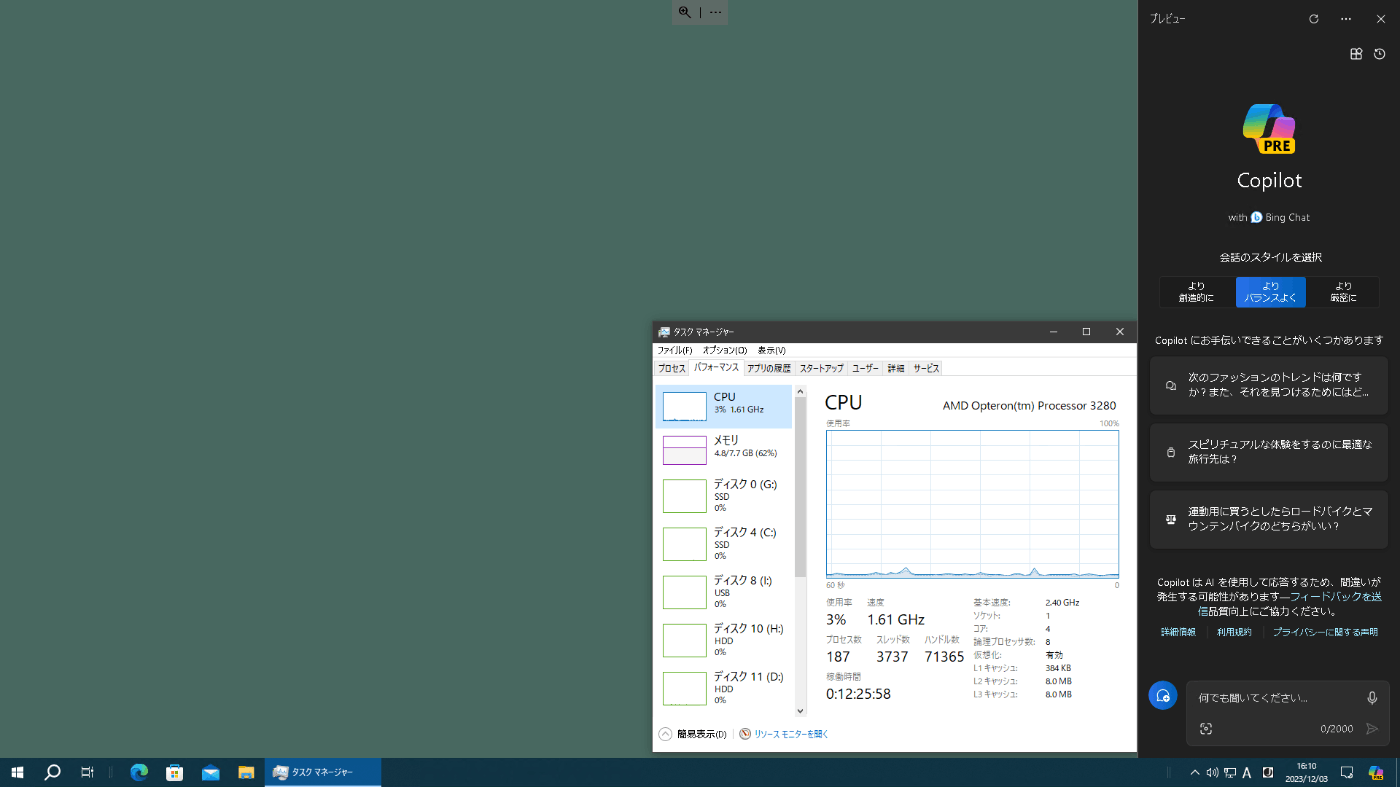Click scroll-up arrow in Task Manager sidebar

[800, 392]
